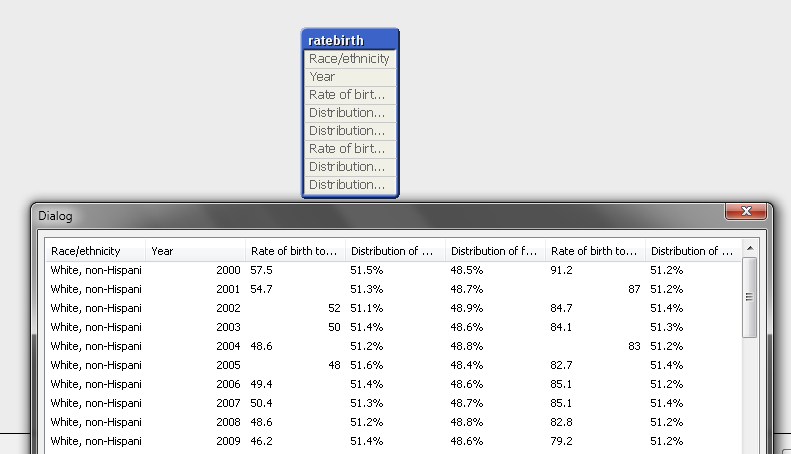Select Race/ethnicity field in ratebirth table
This screenshot has width=791, height=454.
point(350,59)
